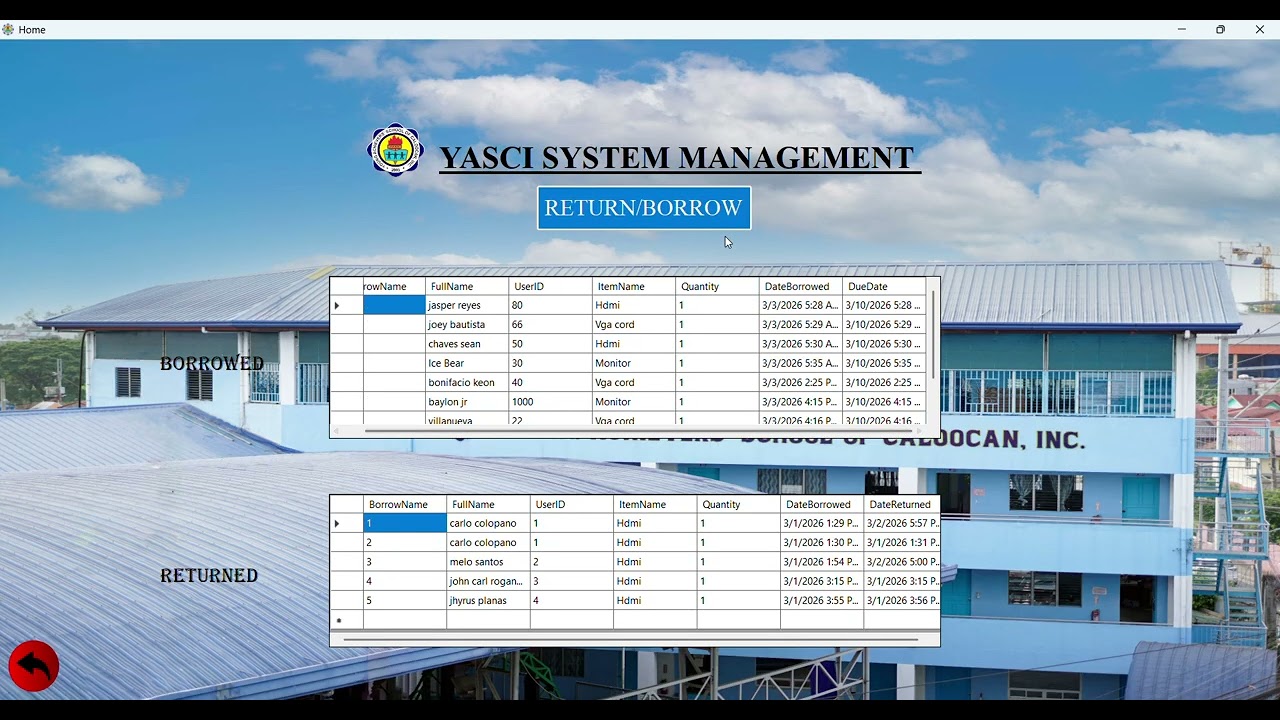Select returned row header for carlo colopano 1
The image size is (1280, 720).
coord(346,523)
